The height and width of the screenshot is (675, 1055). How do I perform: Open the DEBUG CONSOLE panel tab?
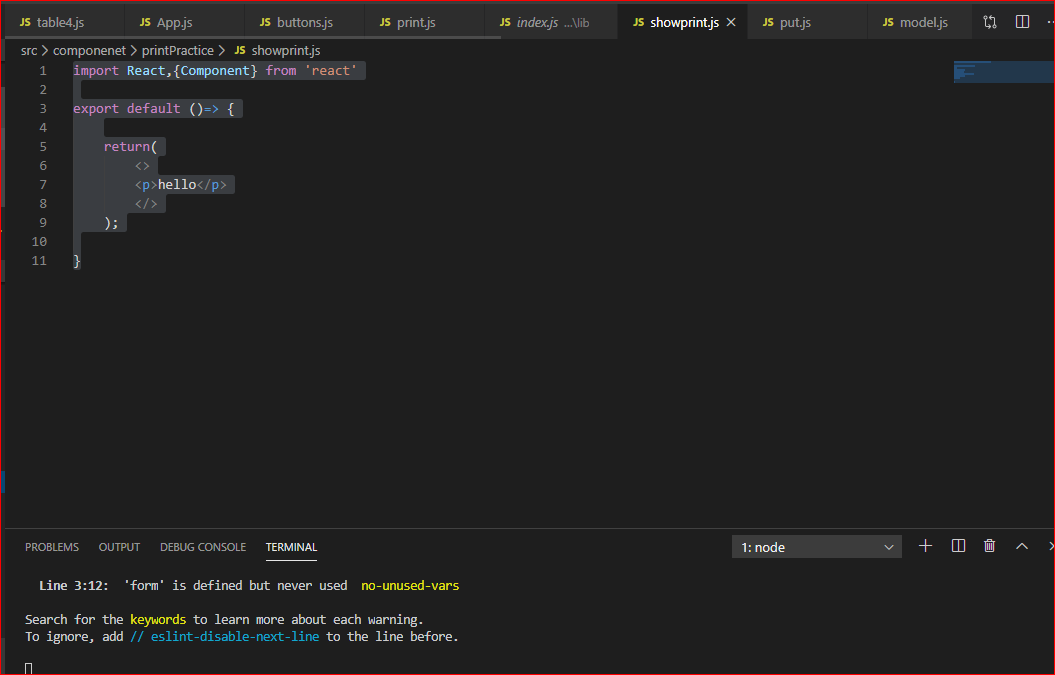[x=203, y=547]
